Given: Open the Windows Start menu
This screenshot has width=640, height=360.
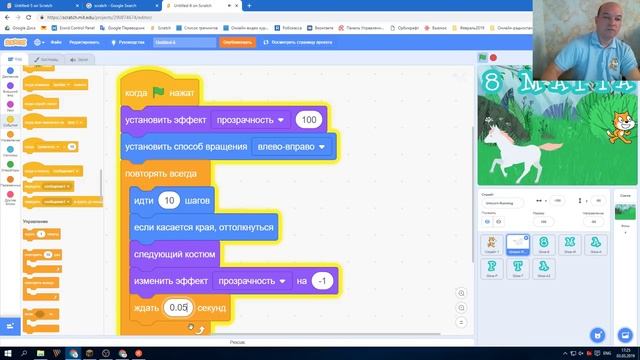Looking at the screenshot, I should pos(7,353).
